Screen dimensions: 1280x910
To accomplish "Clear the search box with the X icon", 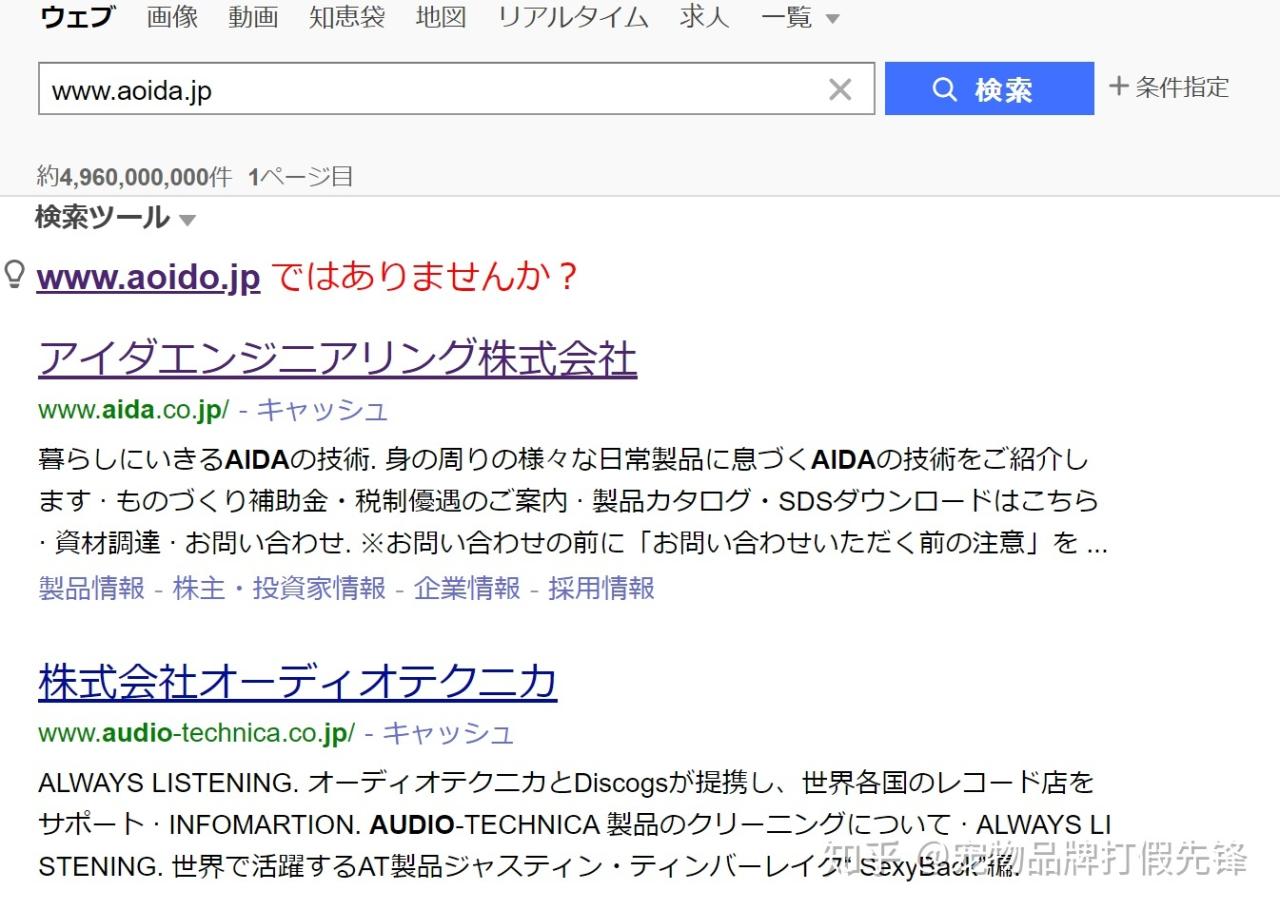I will click(x=840, y=90).
